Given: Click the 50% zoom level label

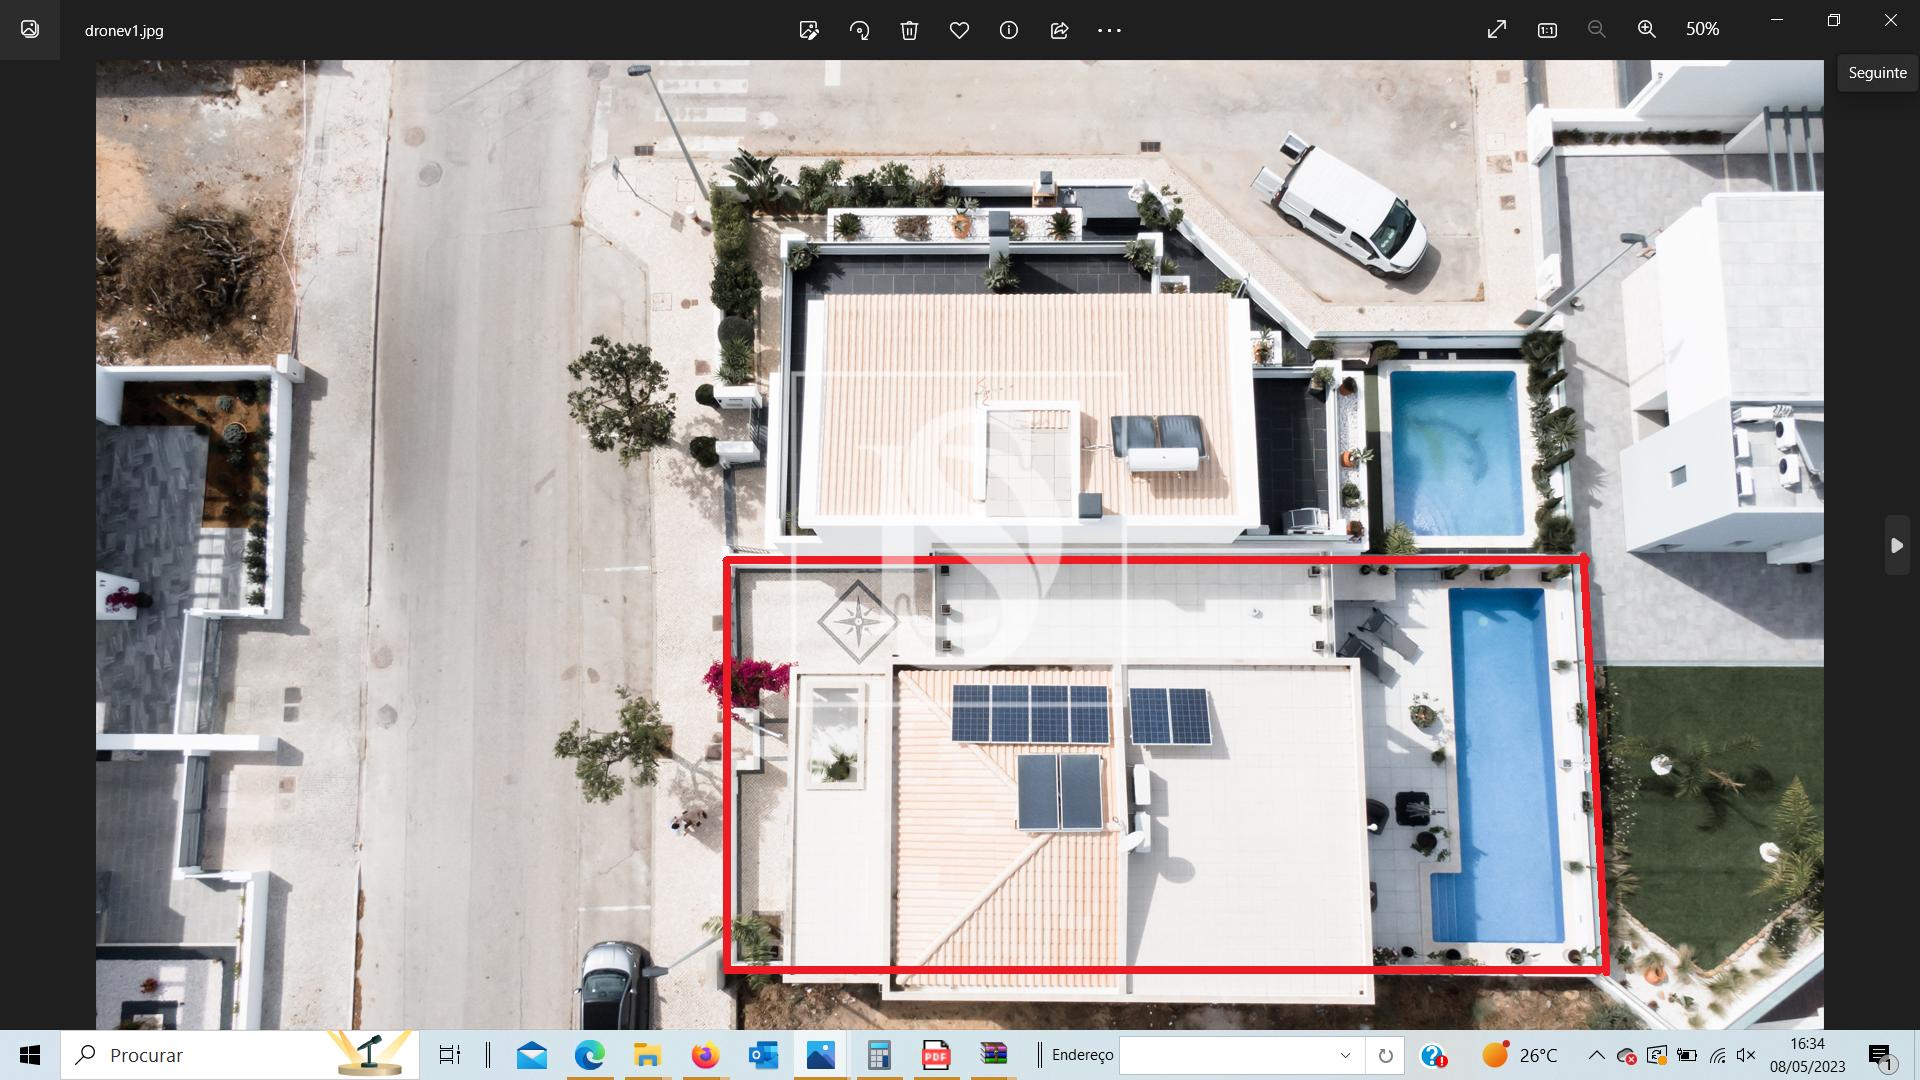Looking at the screenshot, I should click(1702, 30).
